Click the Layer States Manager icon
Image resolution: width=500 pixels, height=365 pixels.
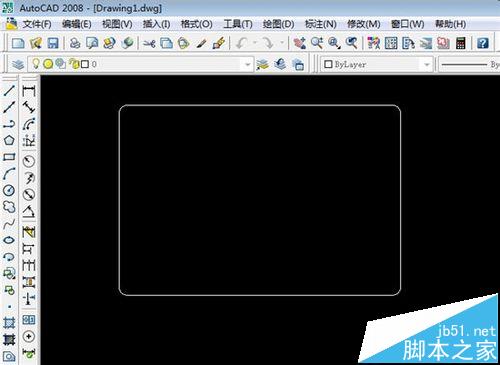click(298, 64)
